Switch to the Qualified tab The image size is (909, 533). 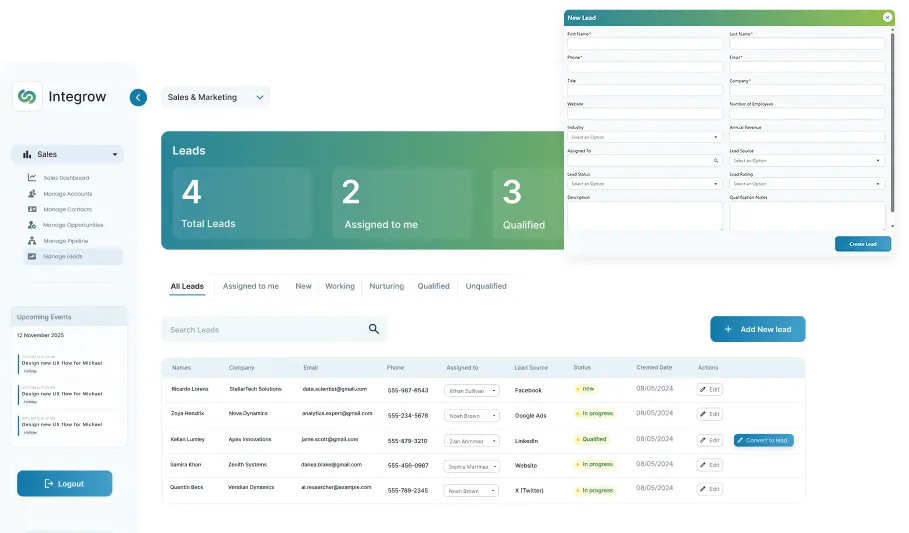pos(433,286)
